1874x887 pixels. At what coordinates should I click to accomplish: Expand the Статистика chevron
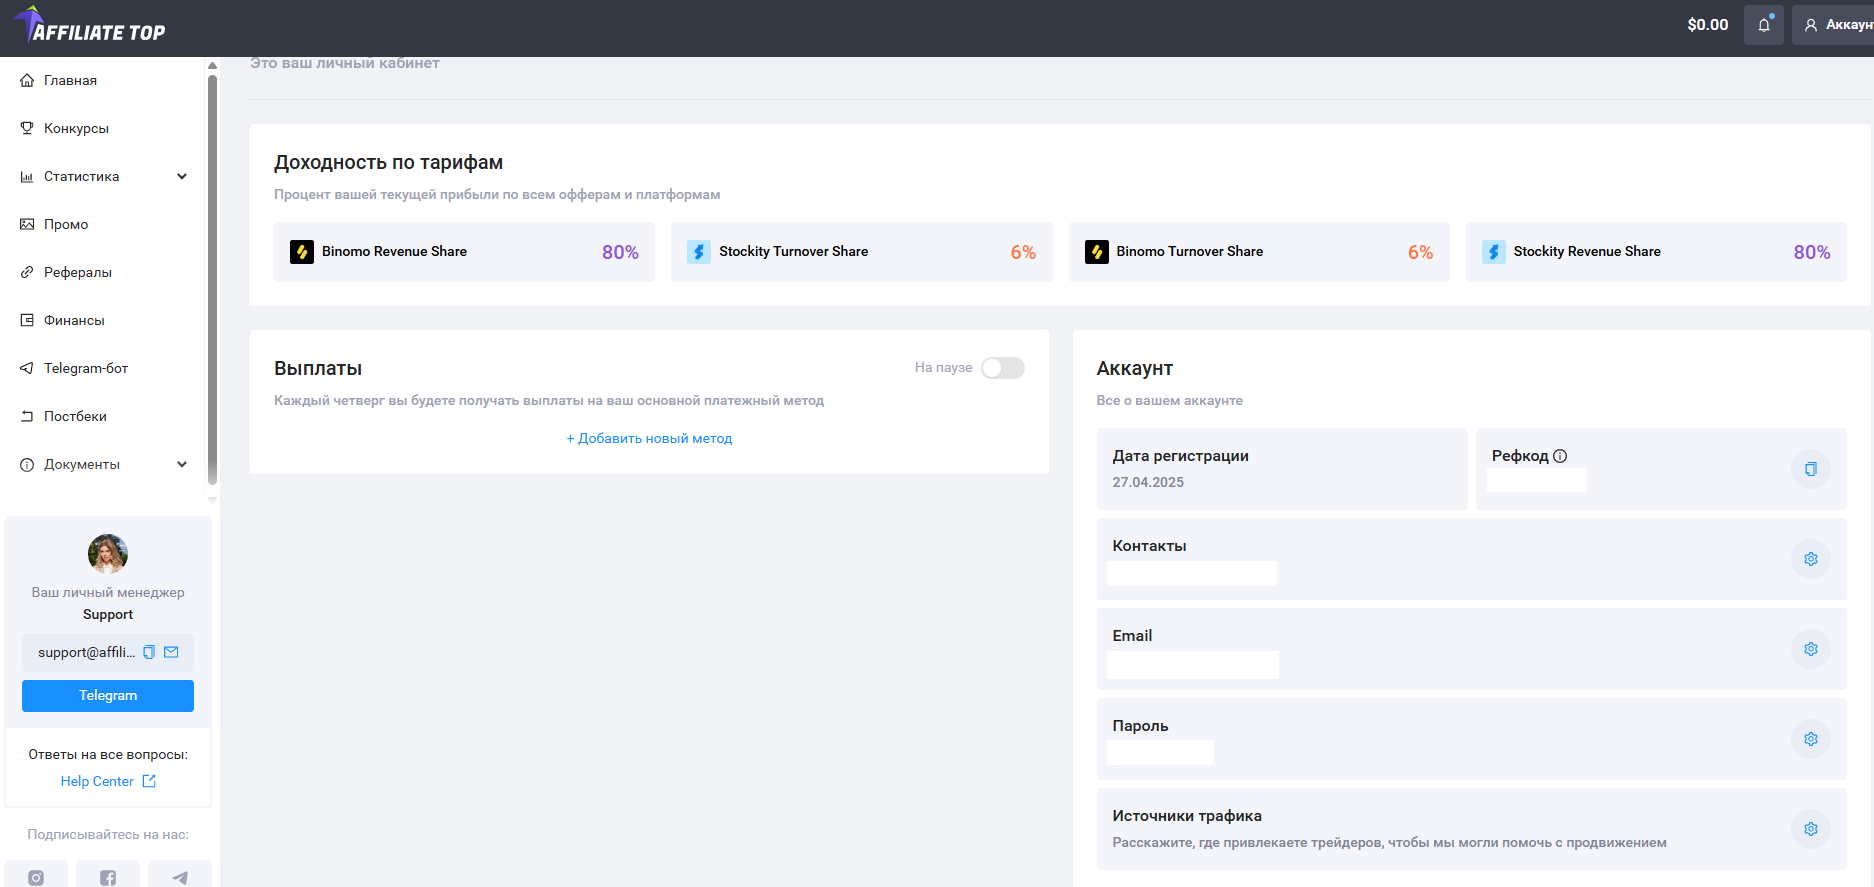click(x=182, y=176)
